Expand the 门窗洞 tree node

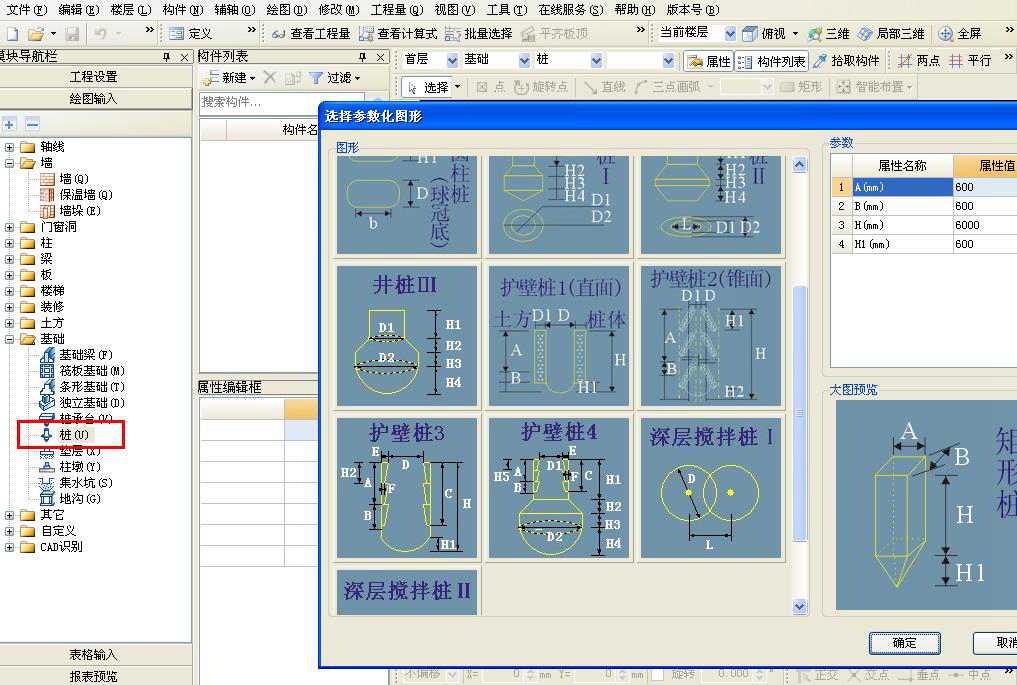[9, 227]
